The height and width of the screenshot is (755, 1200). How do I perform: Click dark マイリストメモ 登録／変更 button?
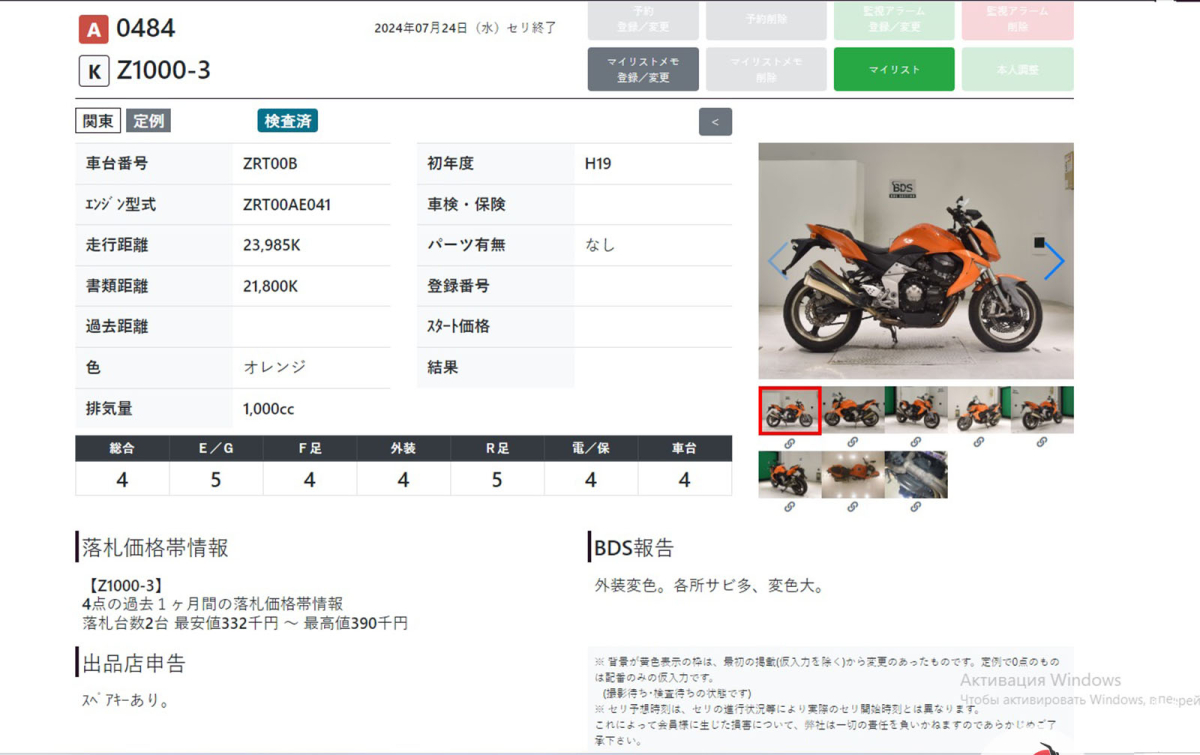coord(643,70)
